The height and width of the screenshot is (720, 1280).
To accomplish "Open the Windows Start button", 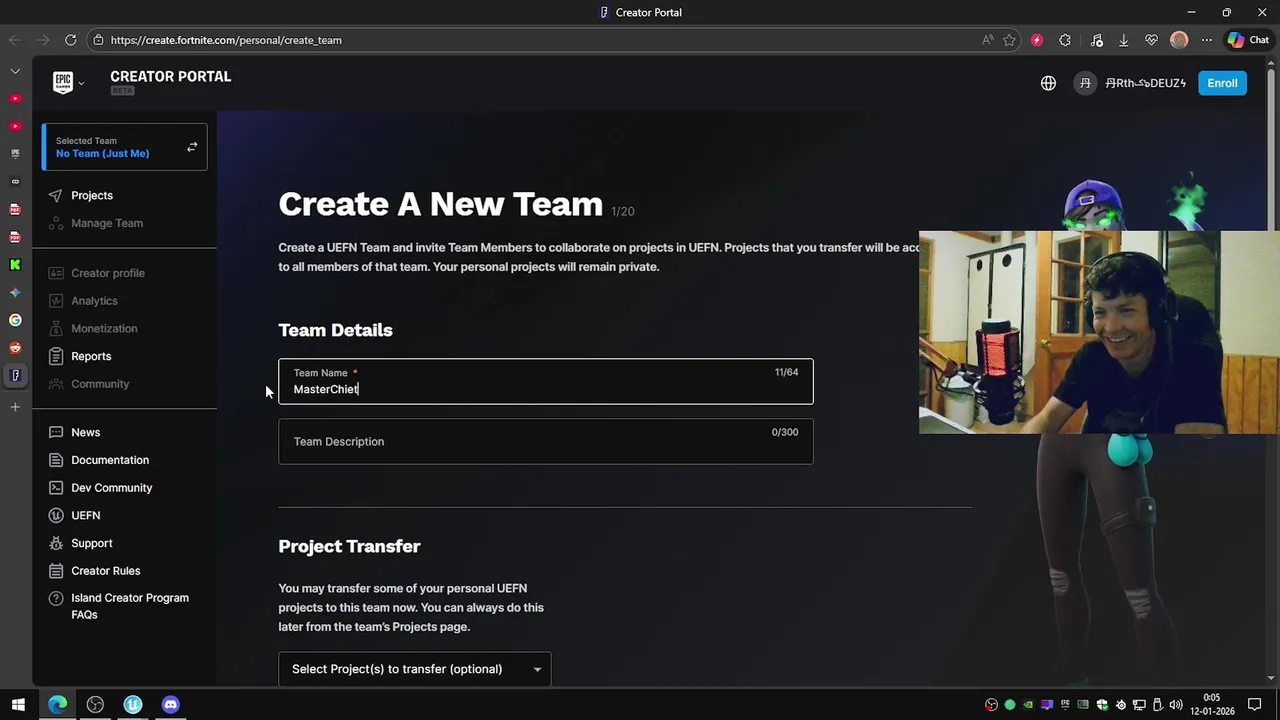I will (18, 704).
